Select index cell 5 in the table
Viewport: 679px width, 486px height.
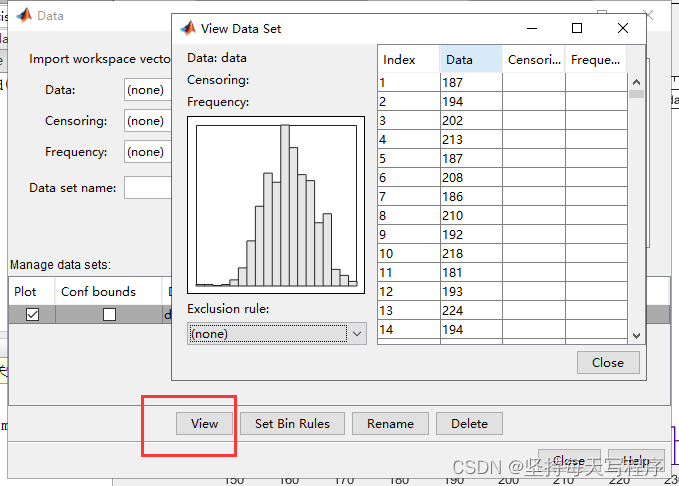click(409, 159)
